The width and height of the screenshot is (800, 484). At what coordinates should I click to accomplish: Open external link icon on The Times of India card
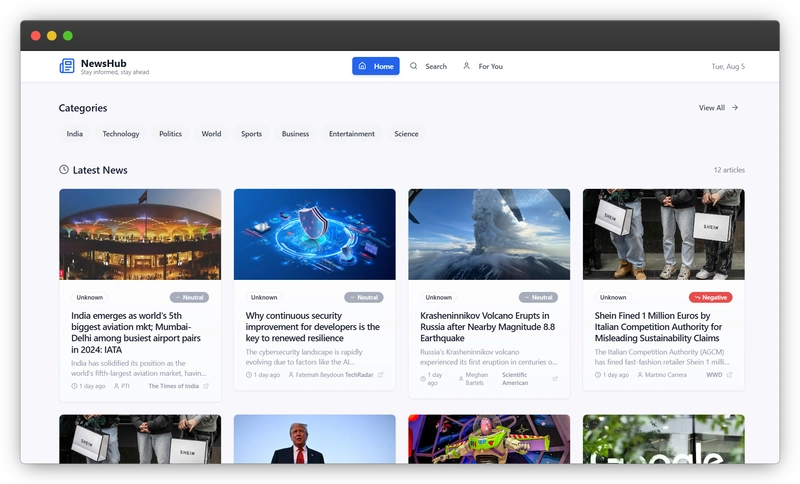point(206,385)
